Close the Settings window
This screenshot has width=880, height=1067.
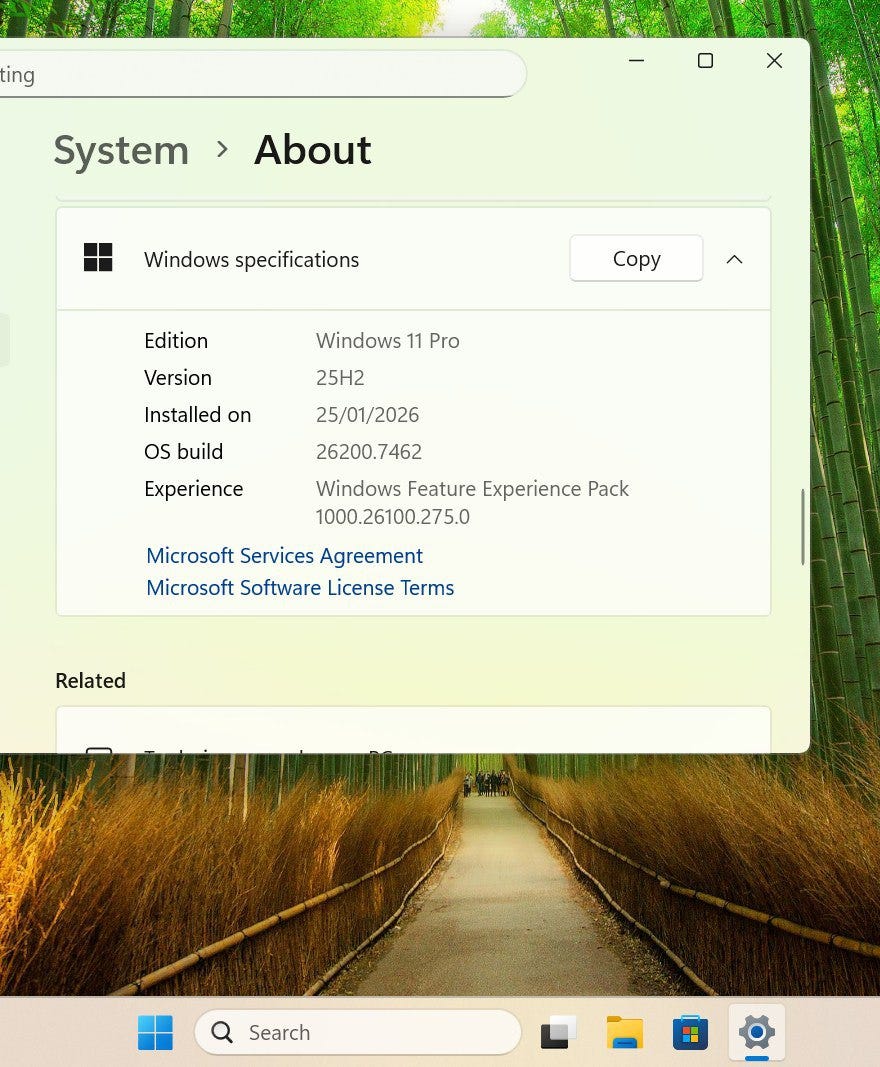pos(775,61)
